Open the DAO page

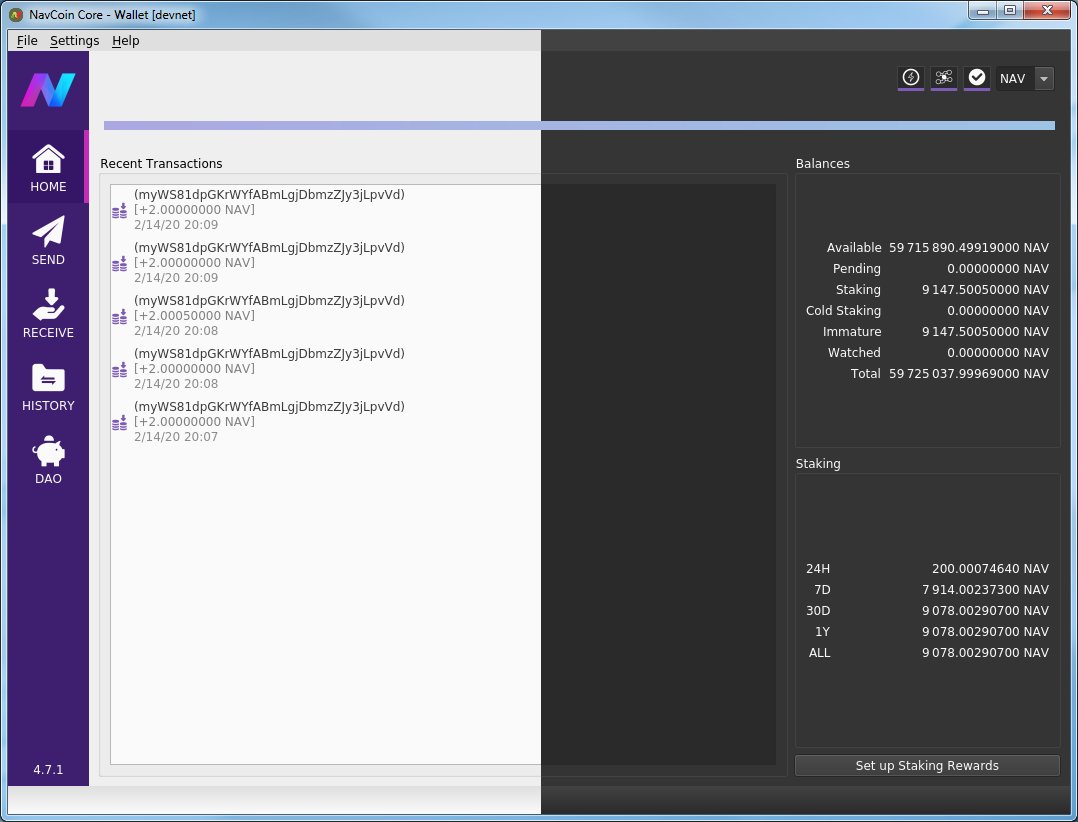pyautogui.click(x=48, y=459)
